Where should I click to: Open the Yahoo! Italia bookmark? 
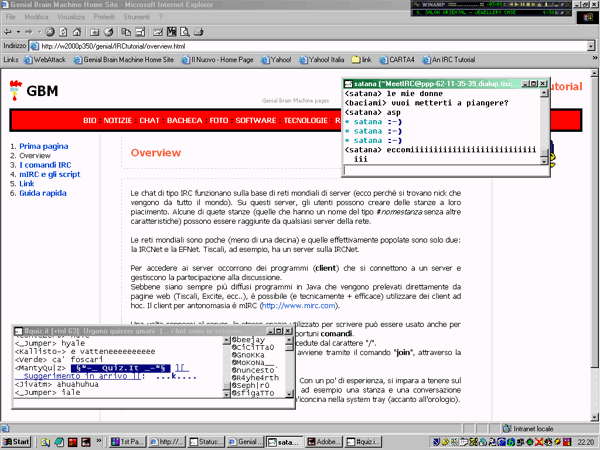[x=321, y=60]
